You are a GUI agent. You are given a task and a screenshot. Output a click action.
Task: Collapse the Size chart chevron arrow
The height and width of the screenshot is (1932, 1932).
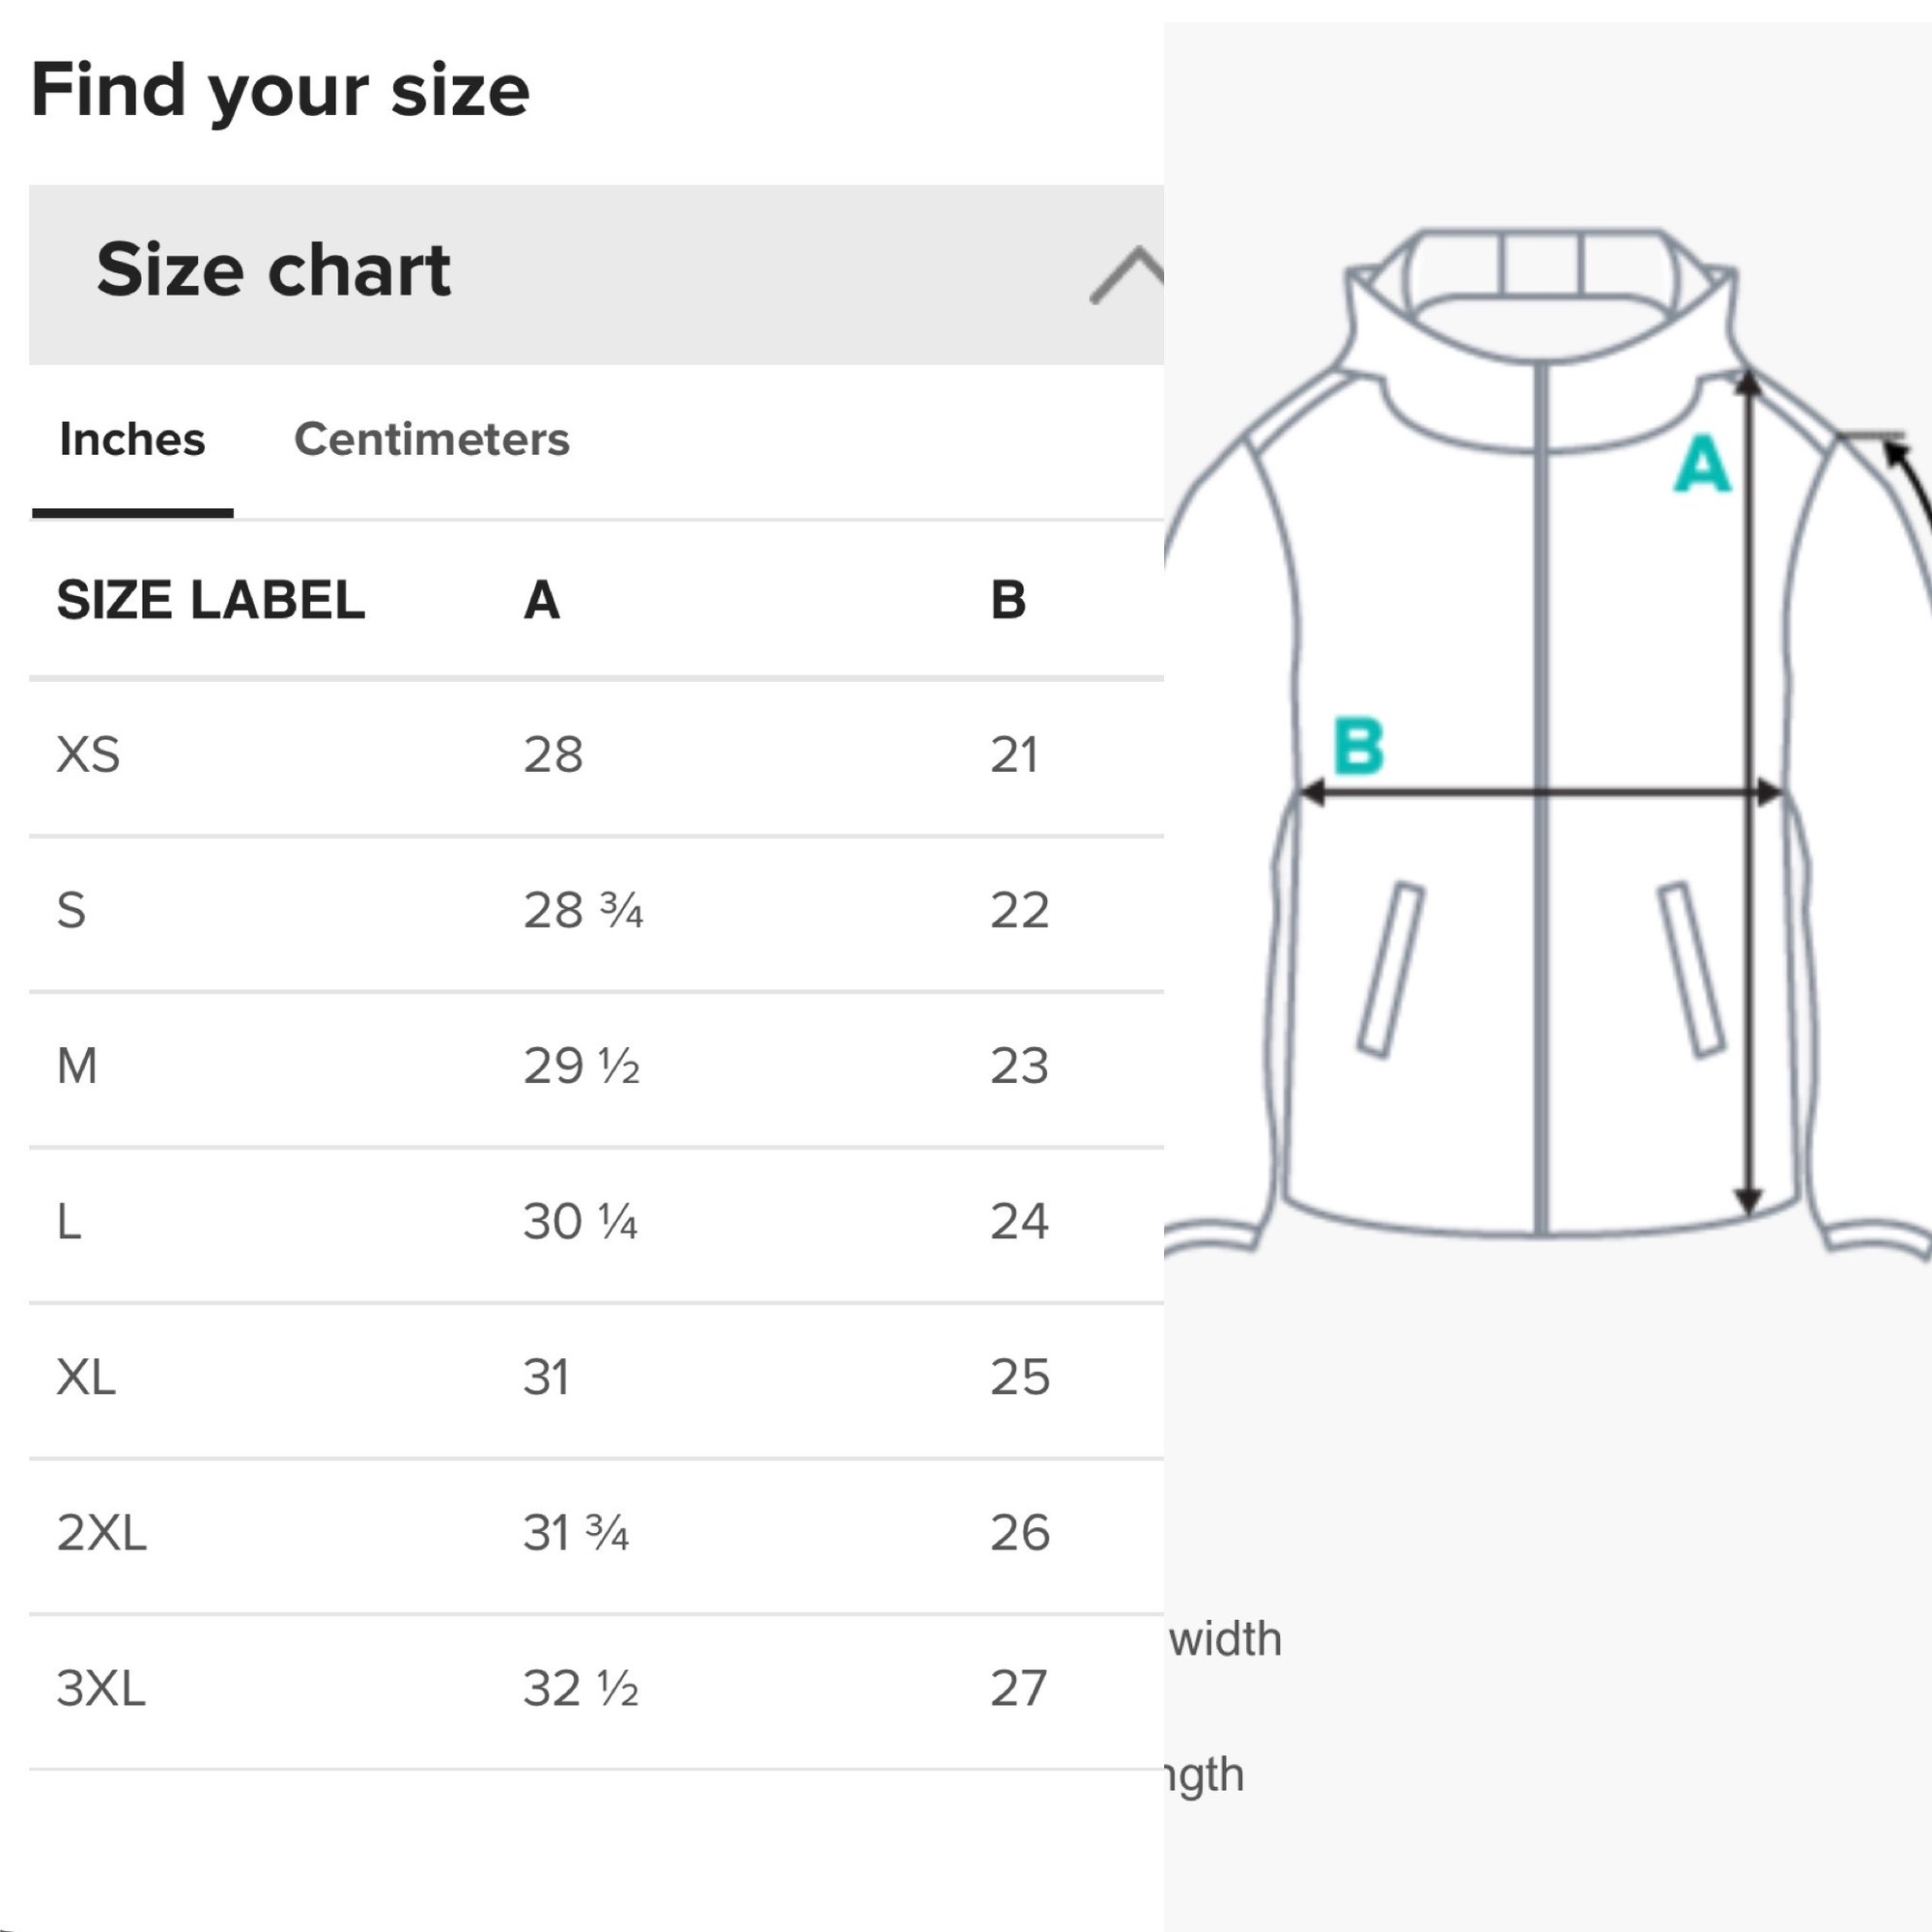[x=1127, y=274]
